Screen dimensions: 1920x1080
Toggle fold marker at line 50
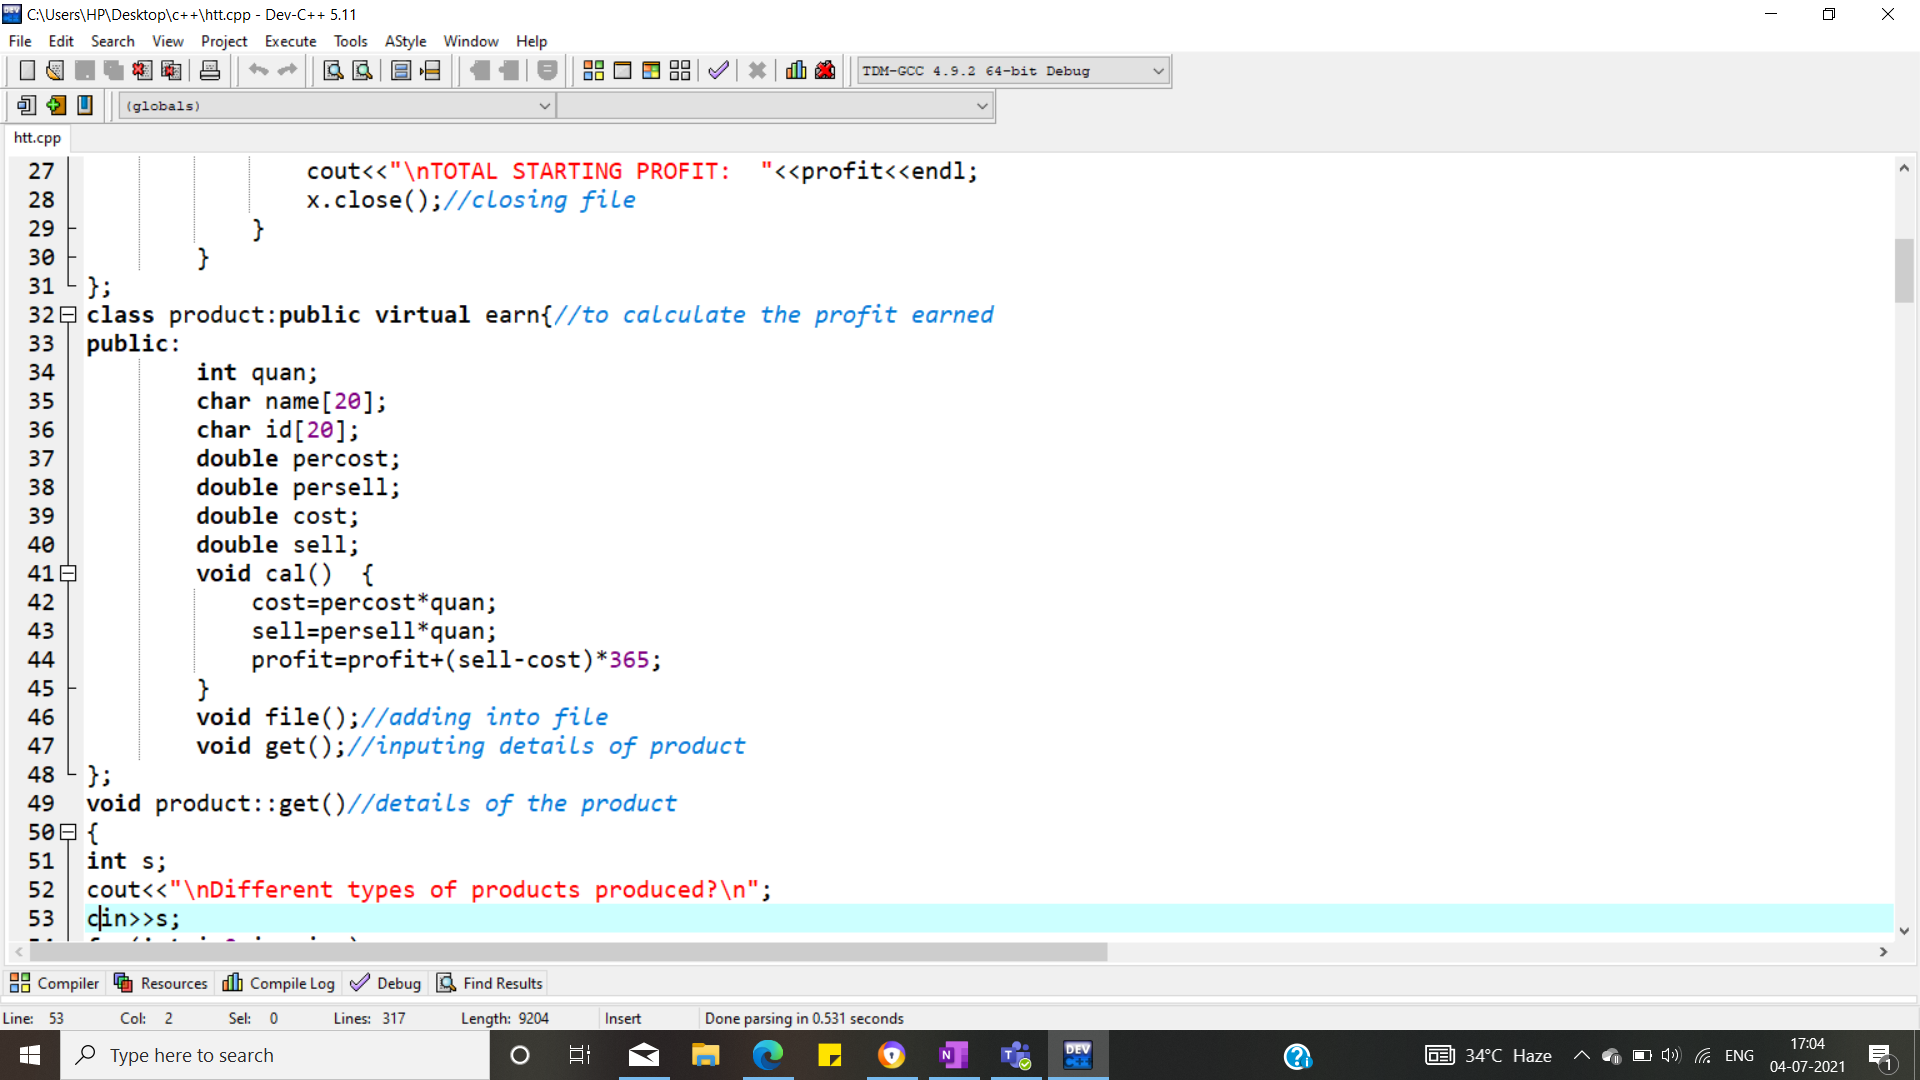pyautogui.click(x=68, y=832)
